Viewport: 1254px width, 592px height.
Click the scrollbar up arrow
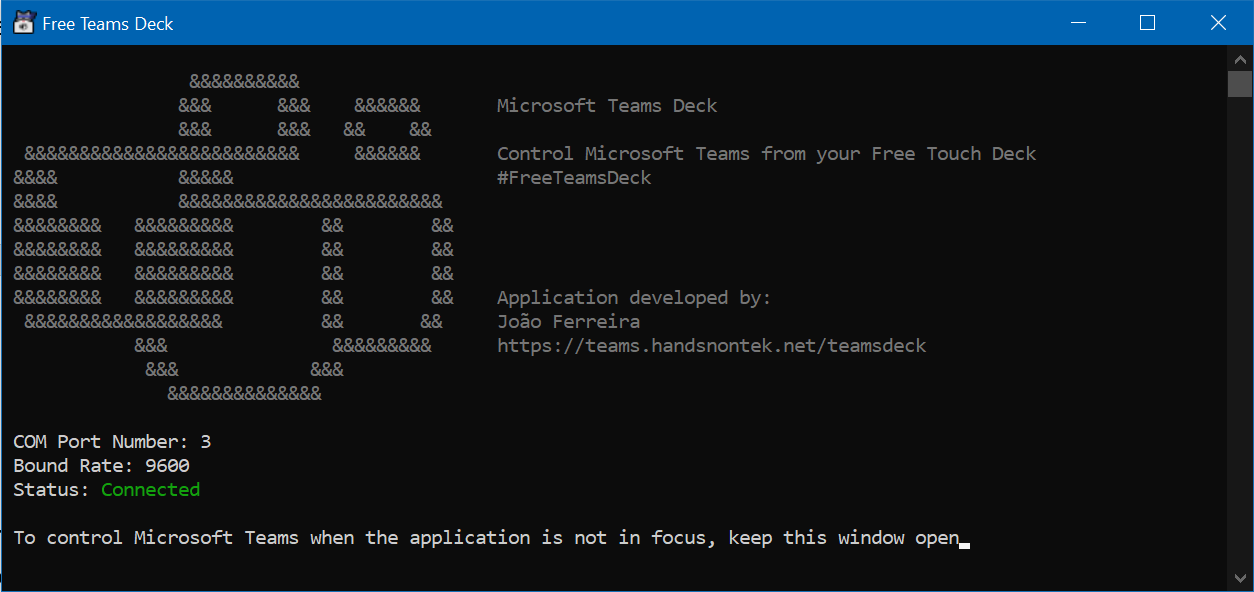click(x=1241, y=58)
